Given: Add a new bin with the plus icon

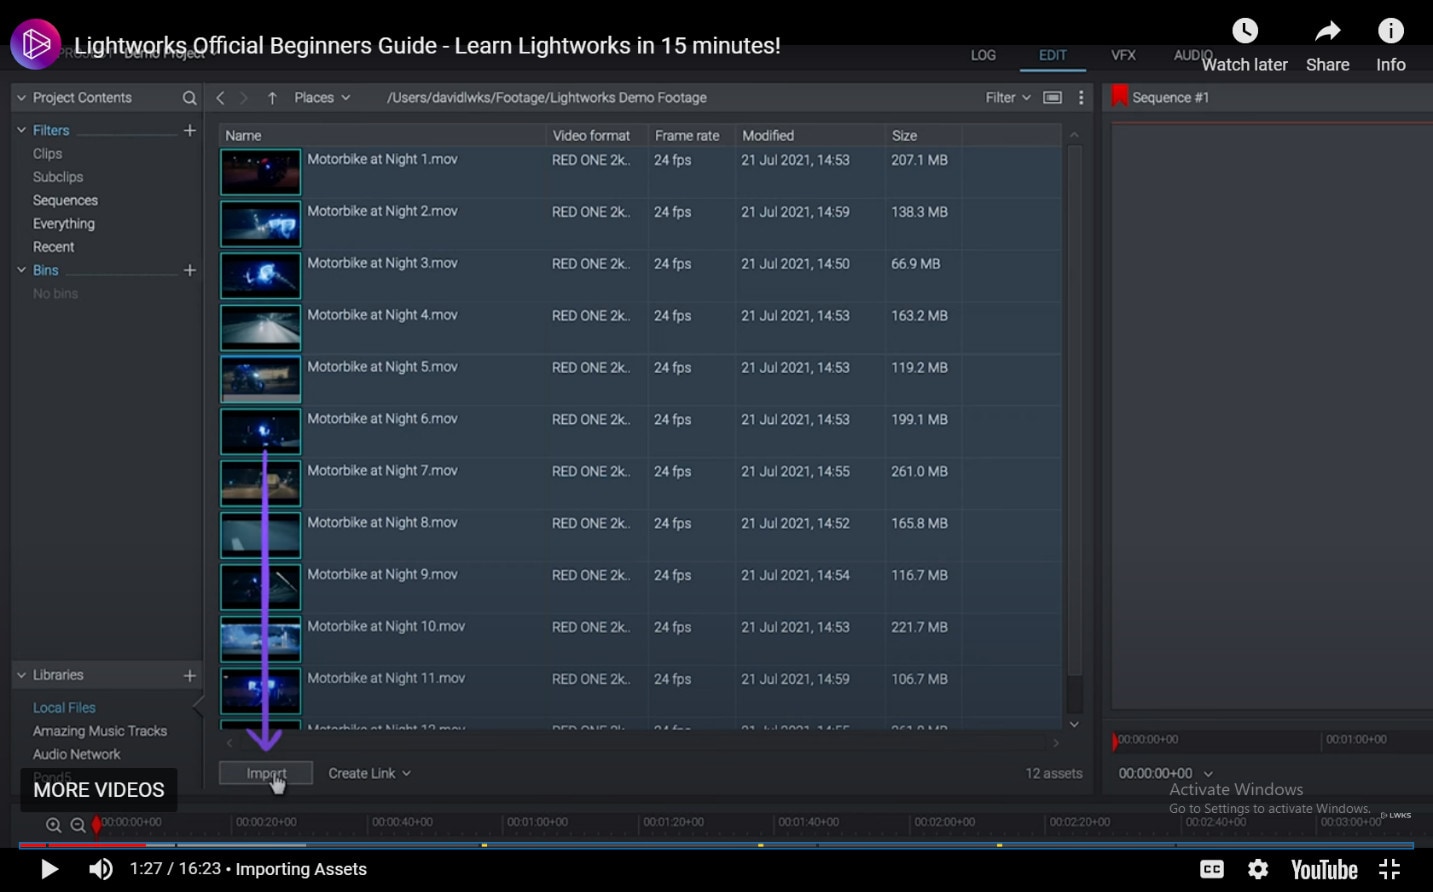Looking at the screenshot, I should tap(189, 270).
